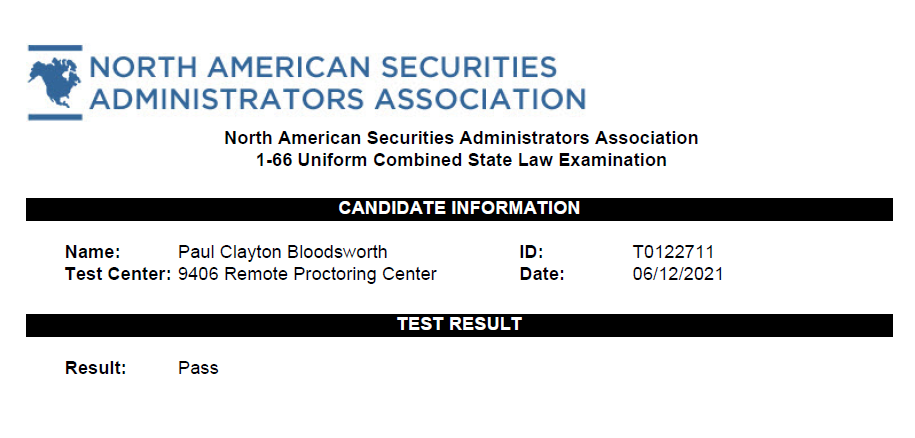Click the Result label
Image resolution: width=915 pixels, height=438 pixels.
pyautogui.click(x=96, y=369)
